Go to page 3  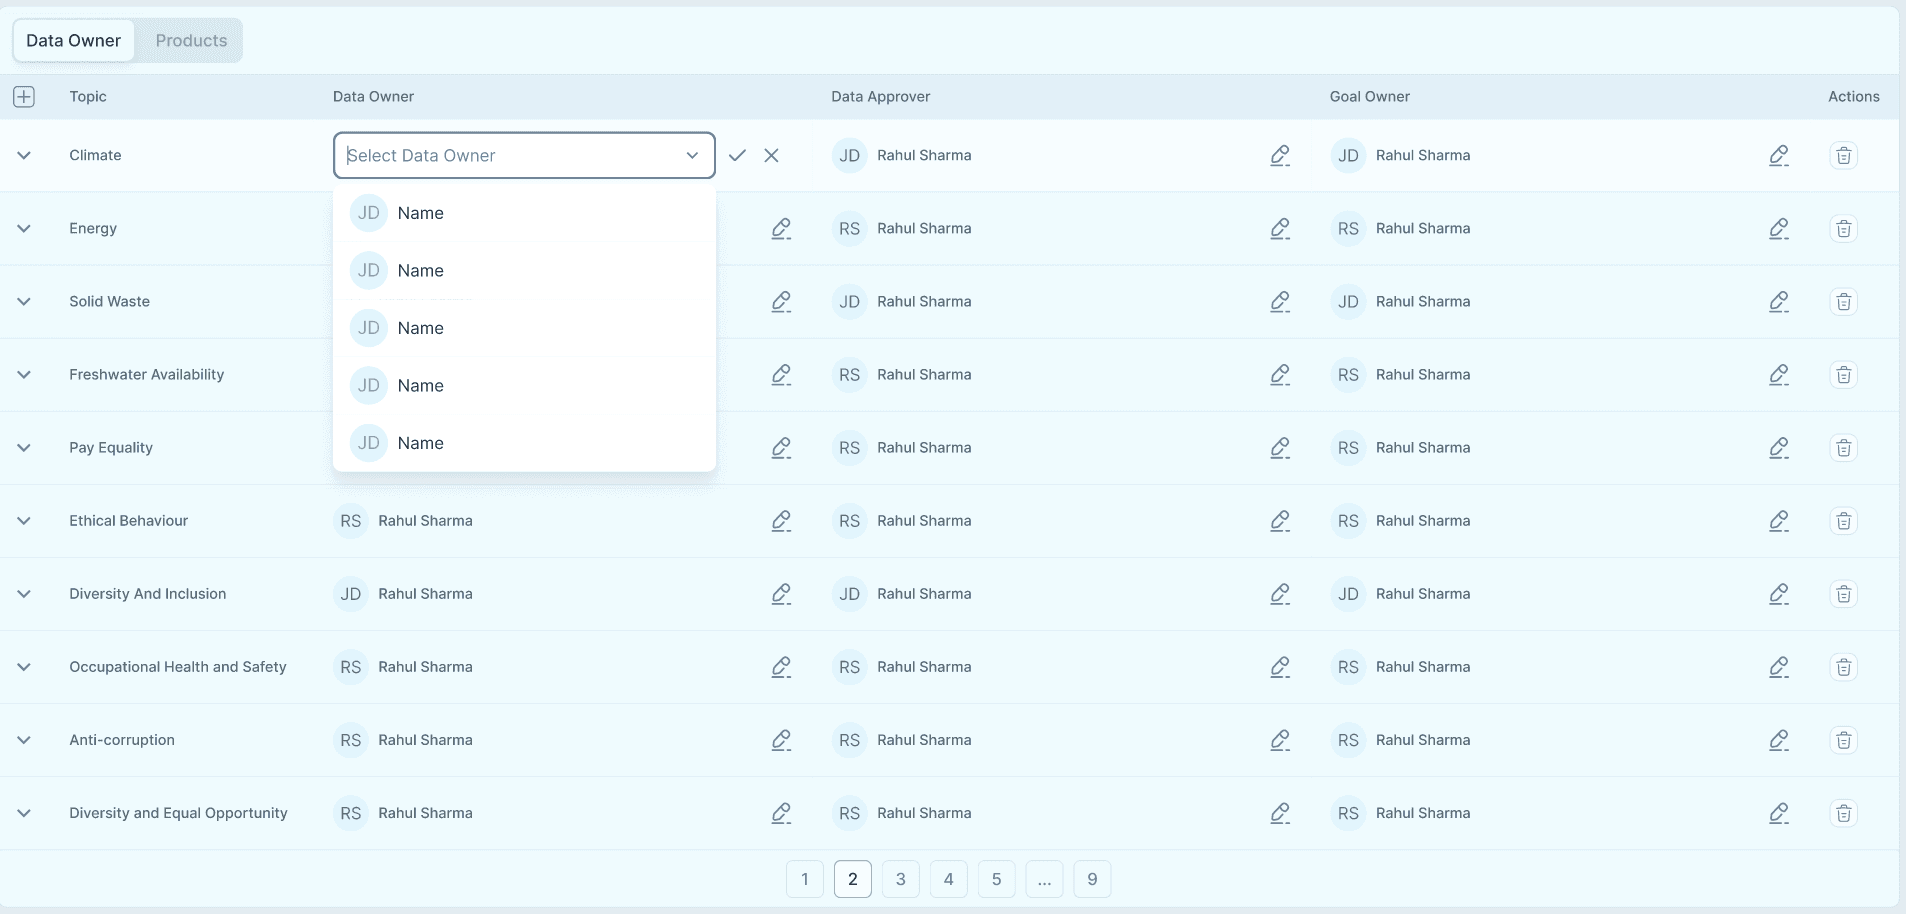point(901,879)
